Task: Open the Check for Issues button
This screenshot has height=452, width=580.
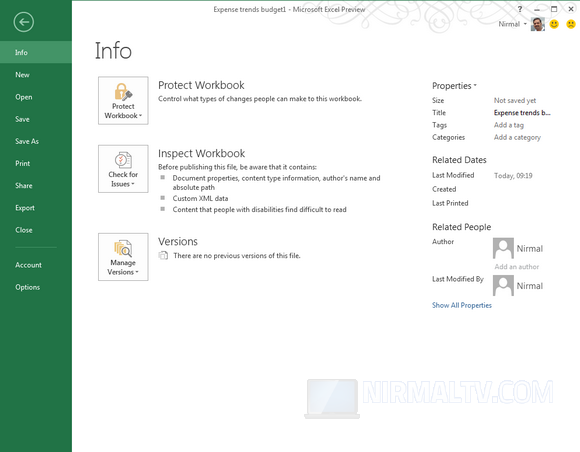Action: coord(123,169)
